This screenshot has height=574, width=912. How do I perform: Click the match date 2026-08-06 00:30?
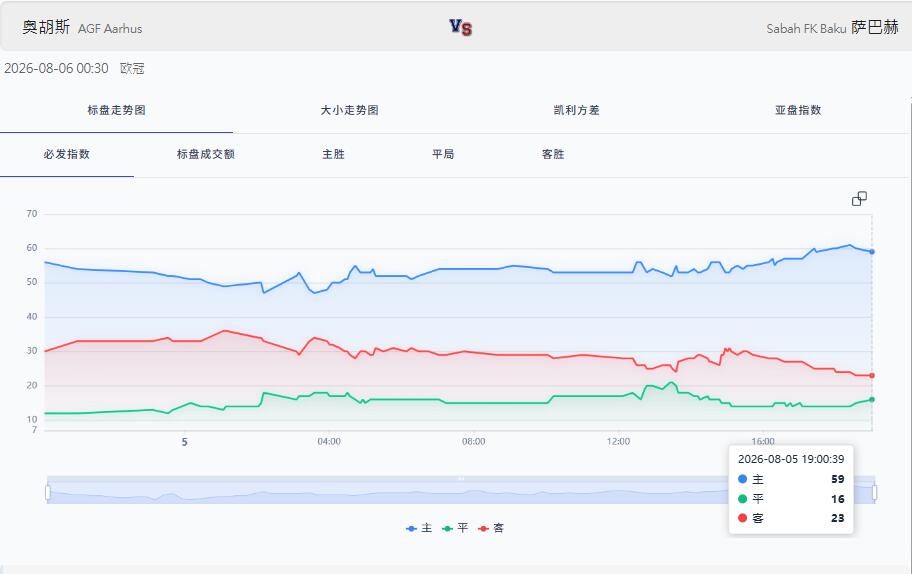(x=56, y=69)
